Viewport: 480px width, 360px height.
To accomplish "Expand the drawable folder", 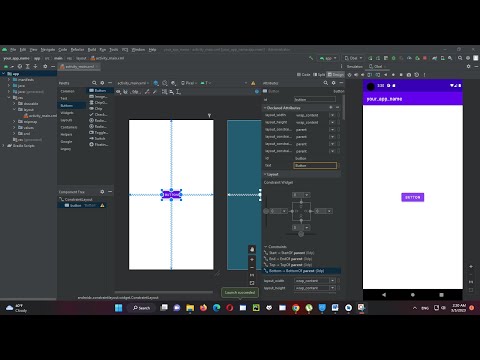I will tap(14, 104).
